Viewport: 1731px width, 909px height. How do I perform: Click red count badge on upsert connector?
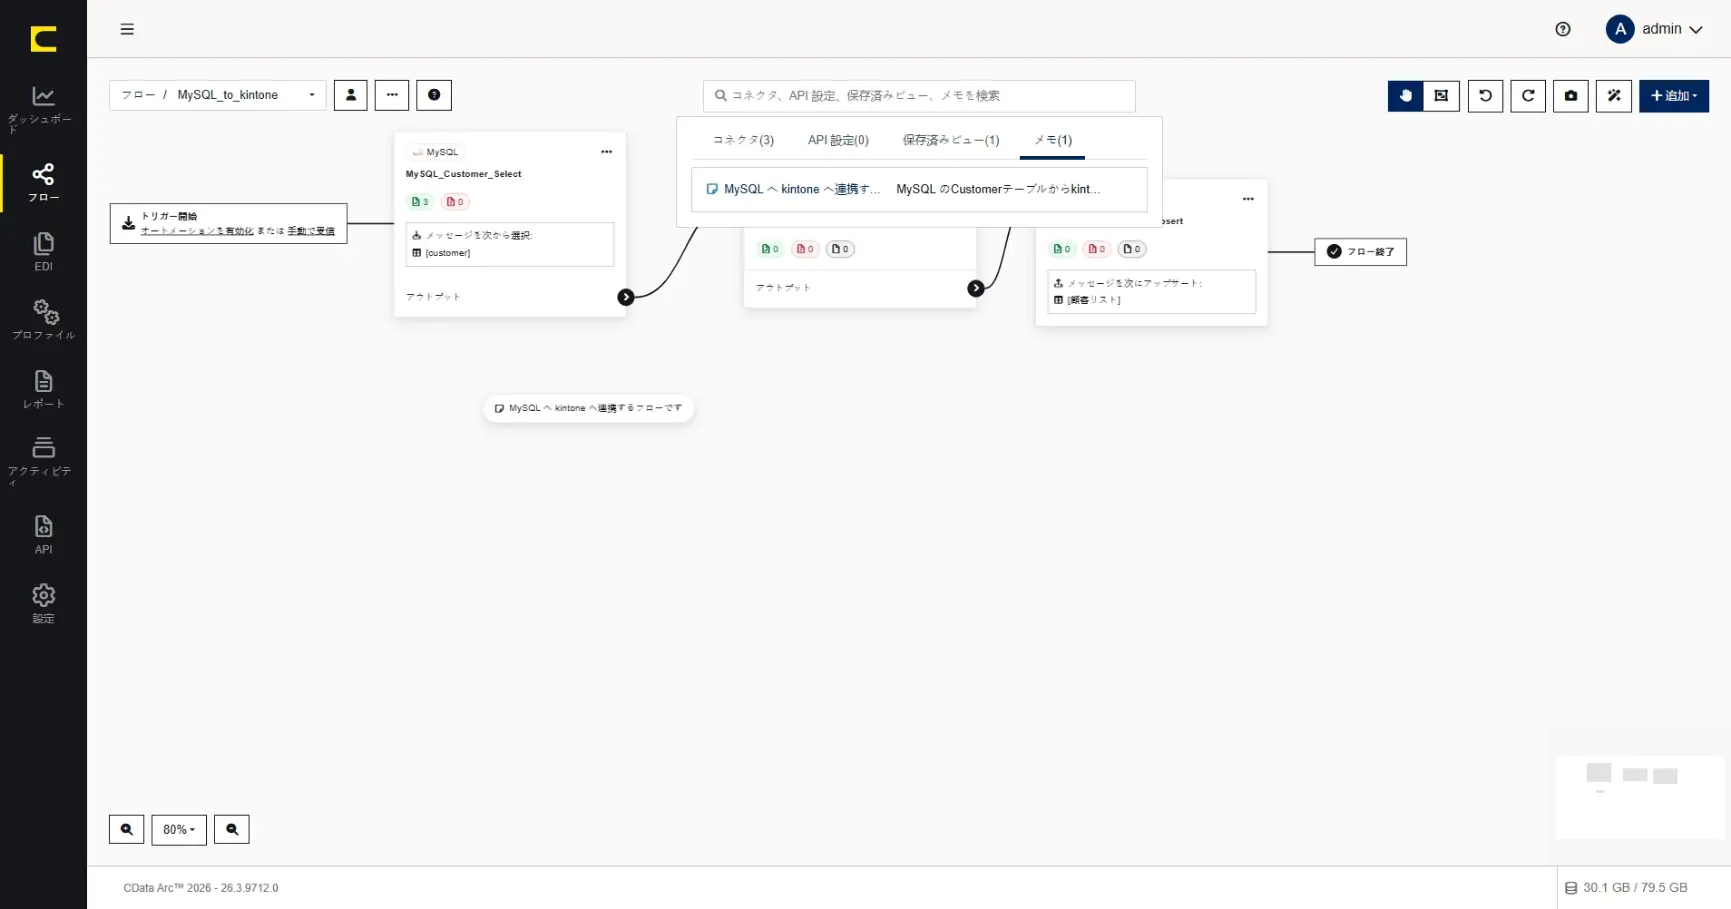pos(1097,249)
